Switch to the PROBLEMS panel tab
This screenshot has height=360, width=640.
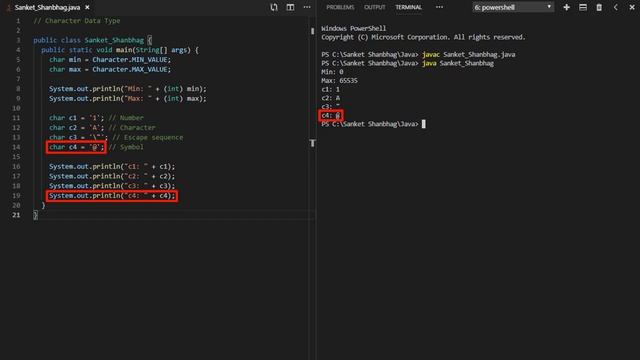(340, 7)
